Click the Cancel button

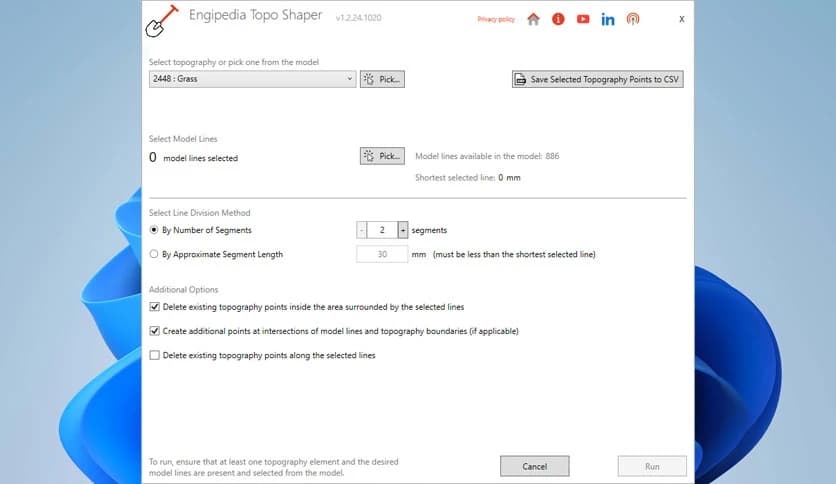pyautogui.click(x=534, y=466)
